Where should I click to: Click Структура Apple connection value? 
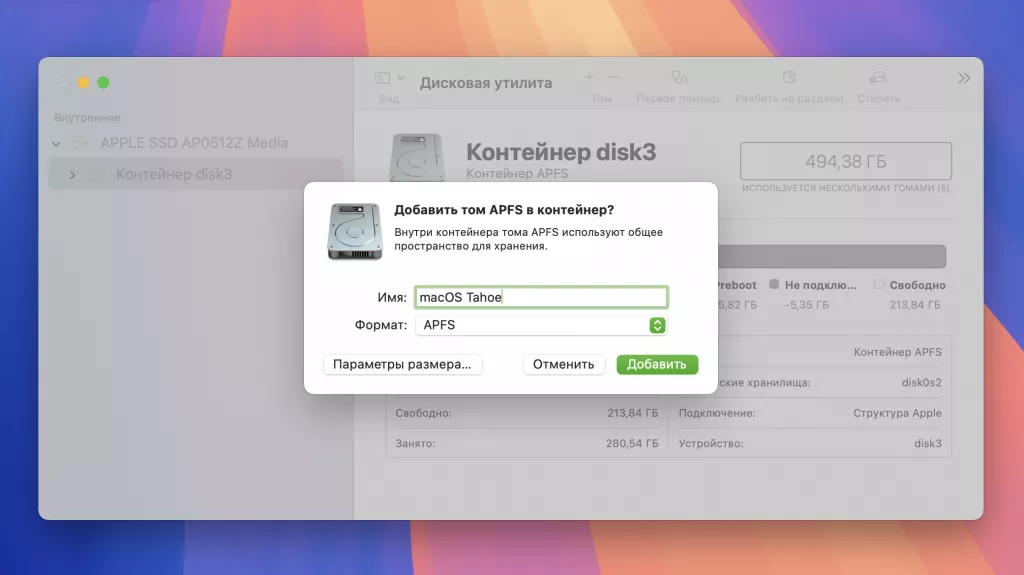coord(897,413)
